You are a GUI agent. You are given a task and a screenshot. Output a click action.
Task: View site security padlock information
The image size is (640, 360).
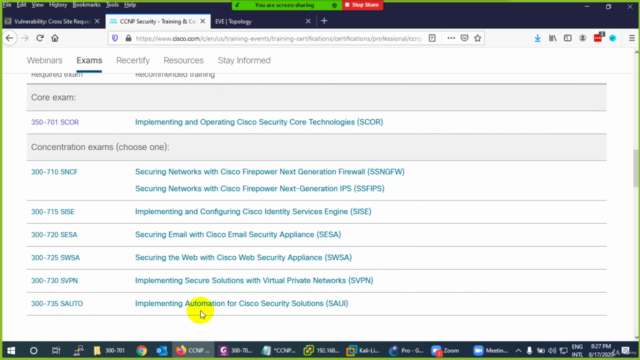[128, 38]
